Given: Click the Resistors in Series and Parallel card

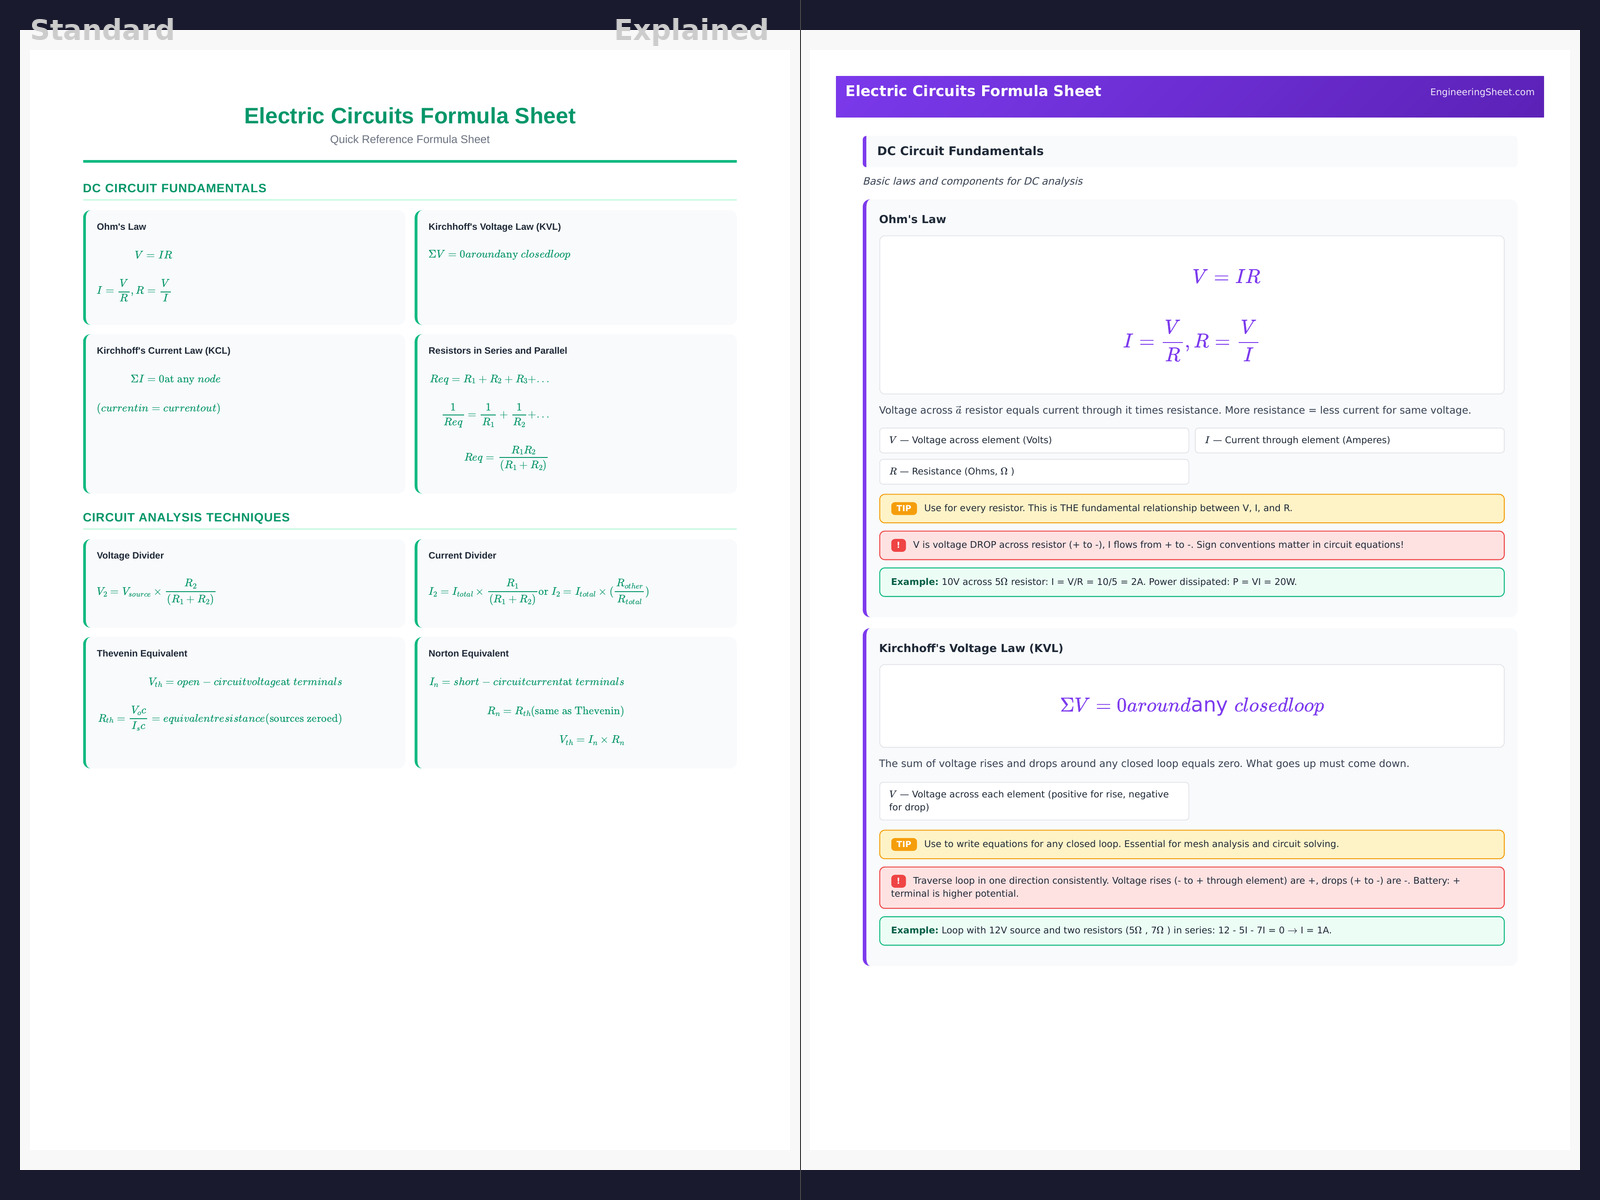Looking at the screenshot, I should pos(576,413).
